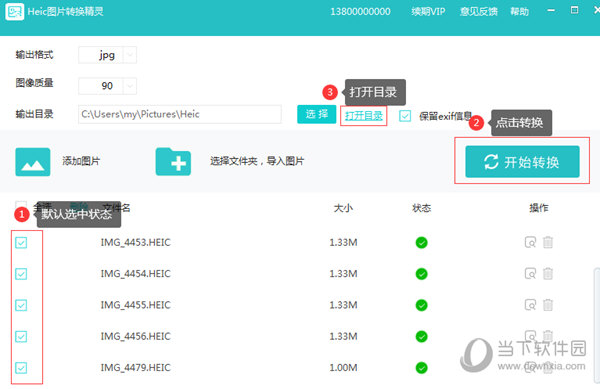Screen dimensions: 600x389
Task: Click file name IMG_4479.HEIC
Action: click(135, 368)
